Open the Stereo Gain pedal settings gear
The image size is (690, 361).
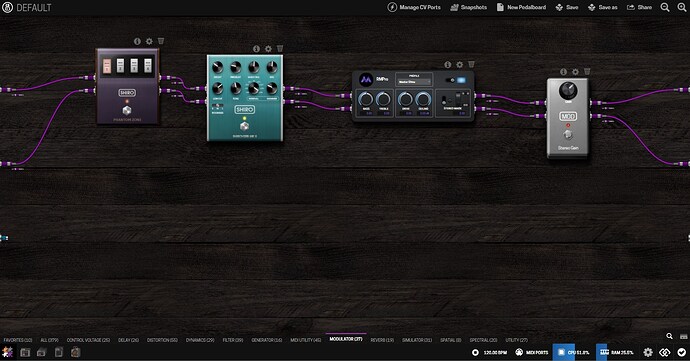tap(576, 72)
